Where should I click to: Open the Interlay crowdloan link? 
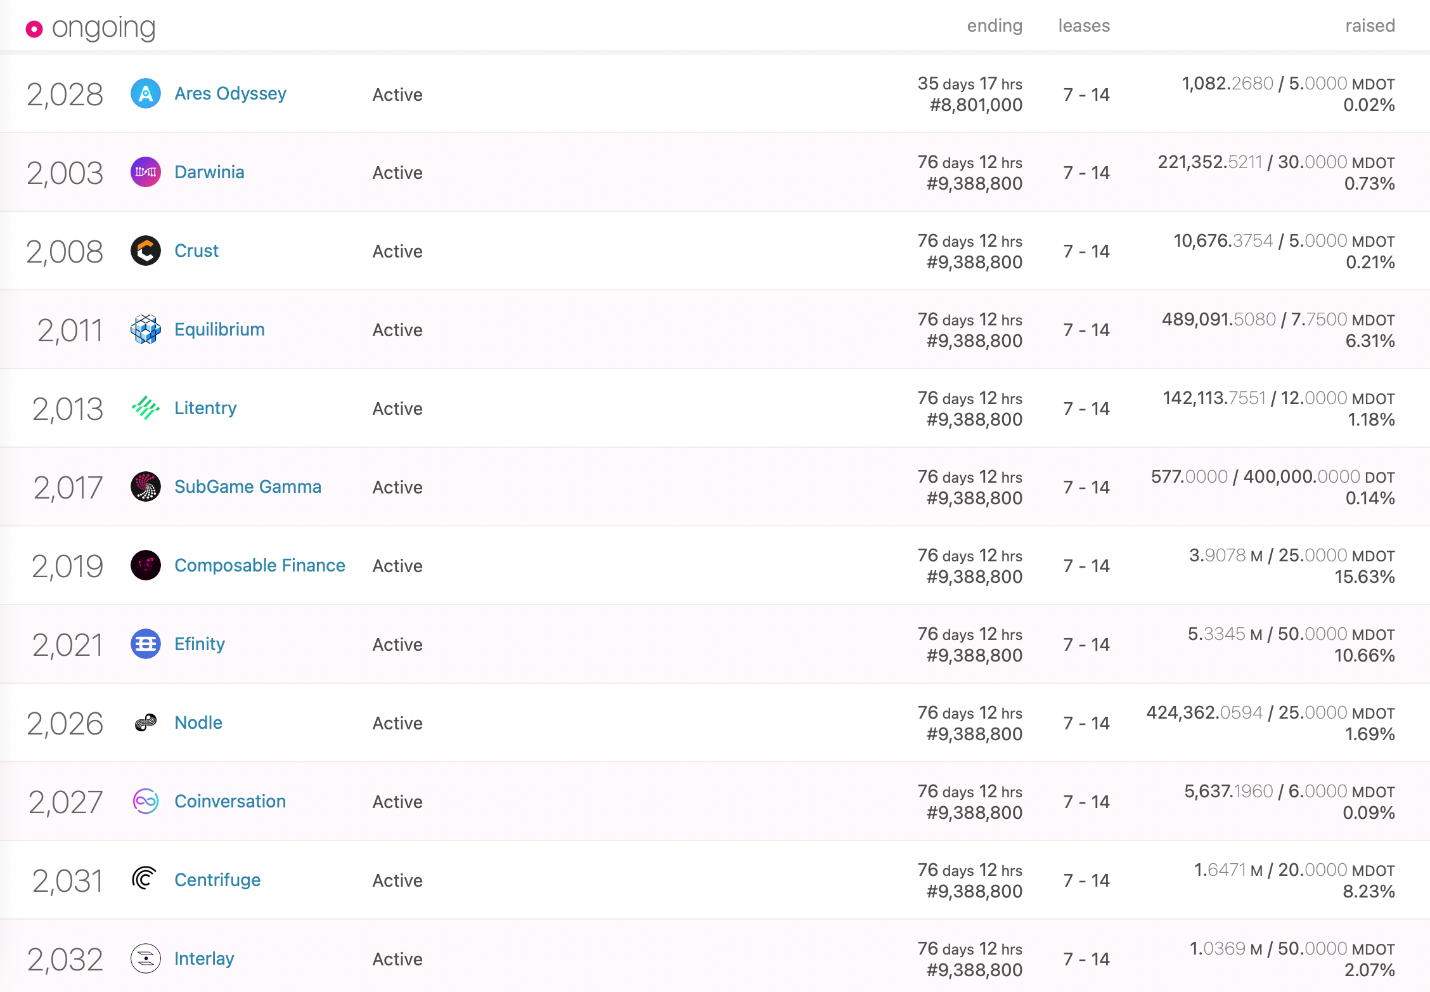(204, 959)
